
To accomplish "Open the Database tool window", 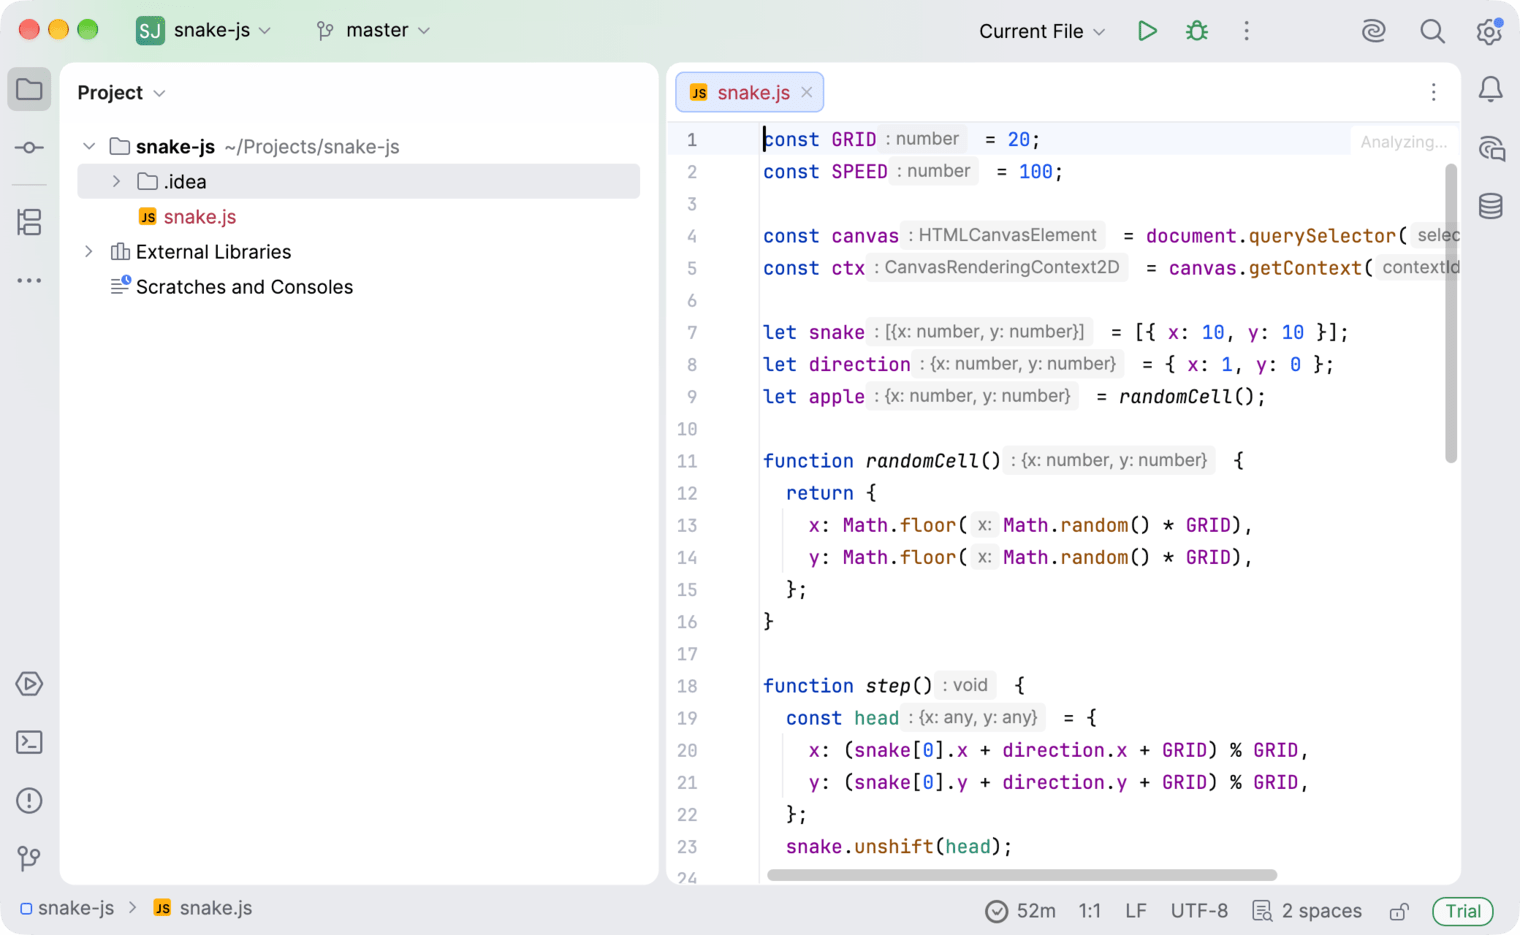I will click(1491, 206).
